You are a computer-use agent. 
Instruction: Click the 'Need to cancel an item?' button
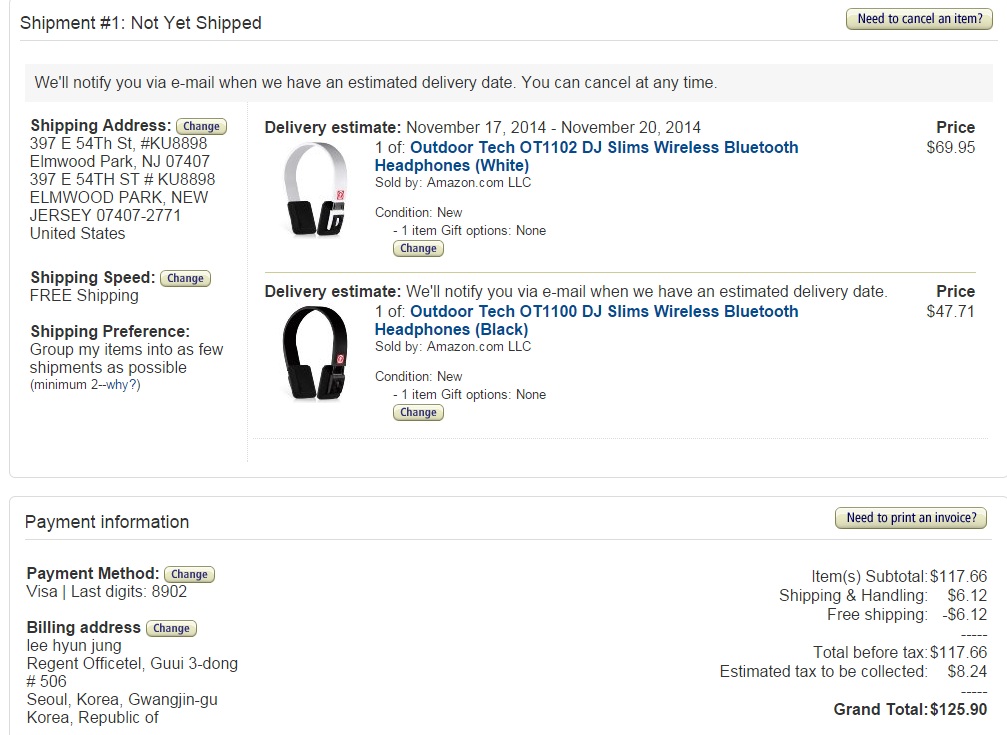pos(920,19)
